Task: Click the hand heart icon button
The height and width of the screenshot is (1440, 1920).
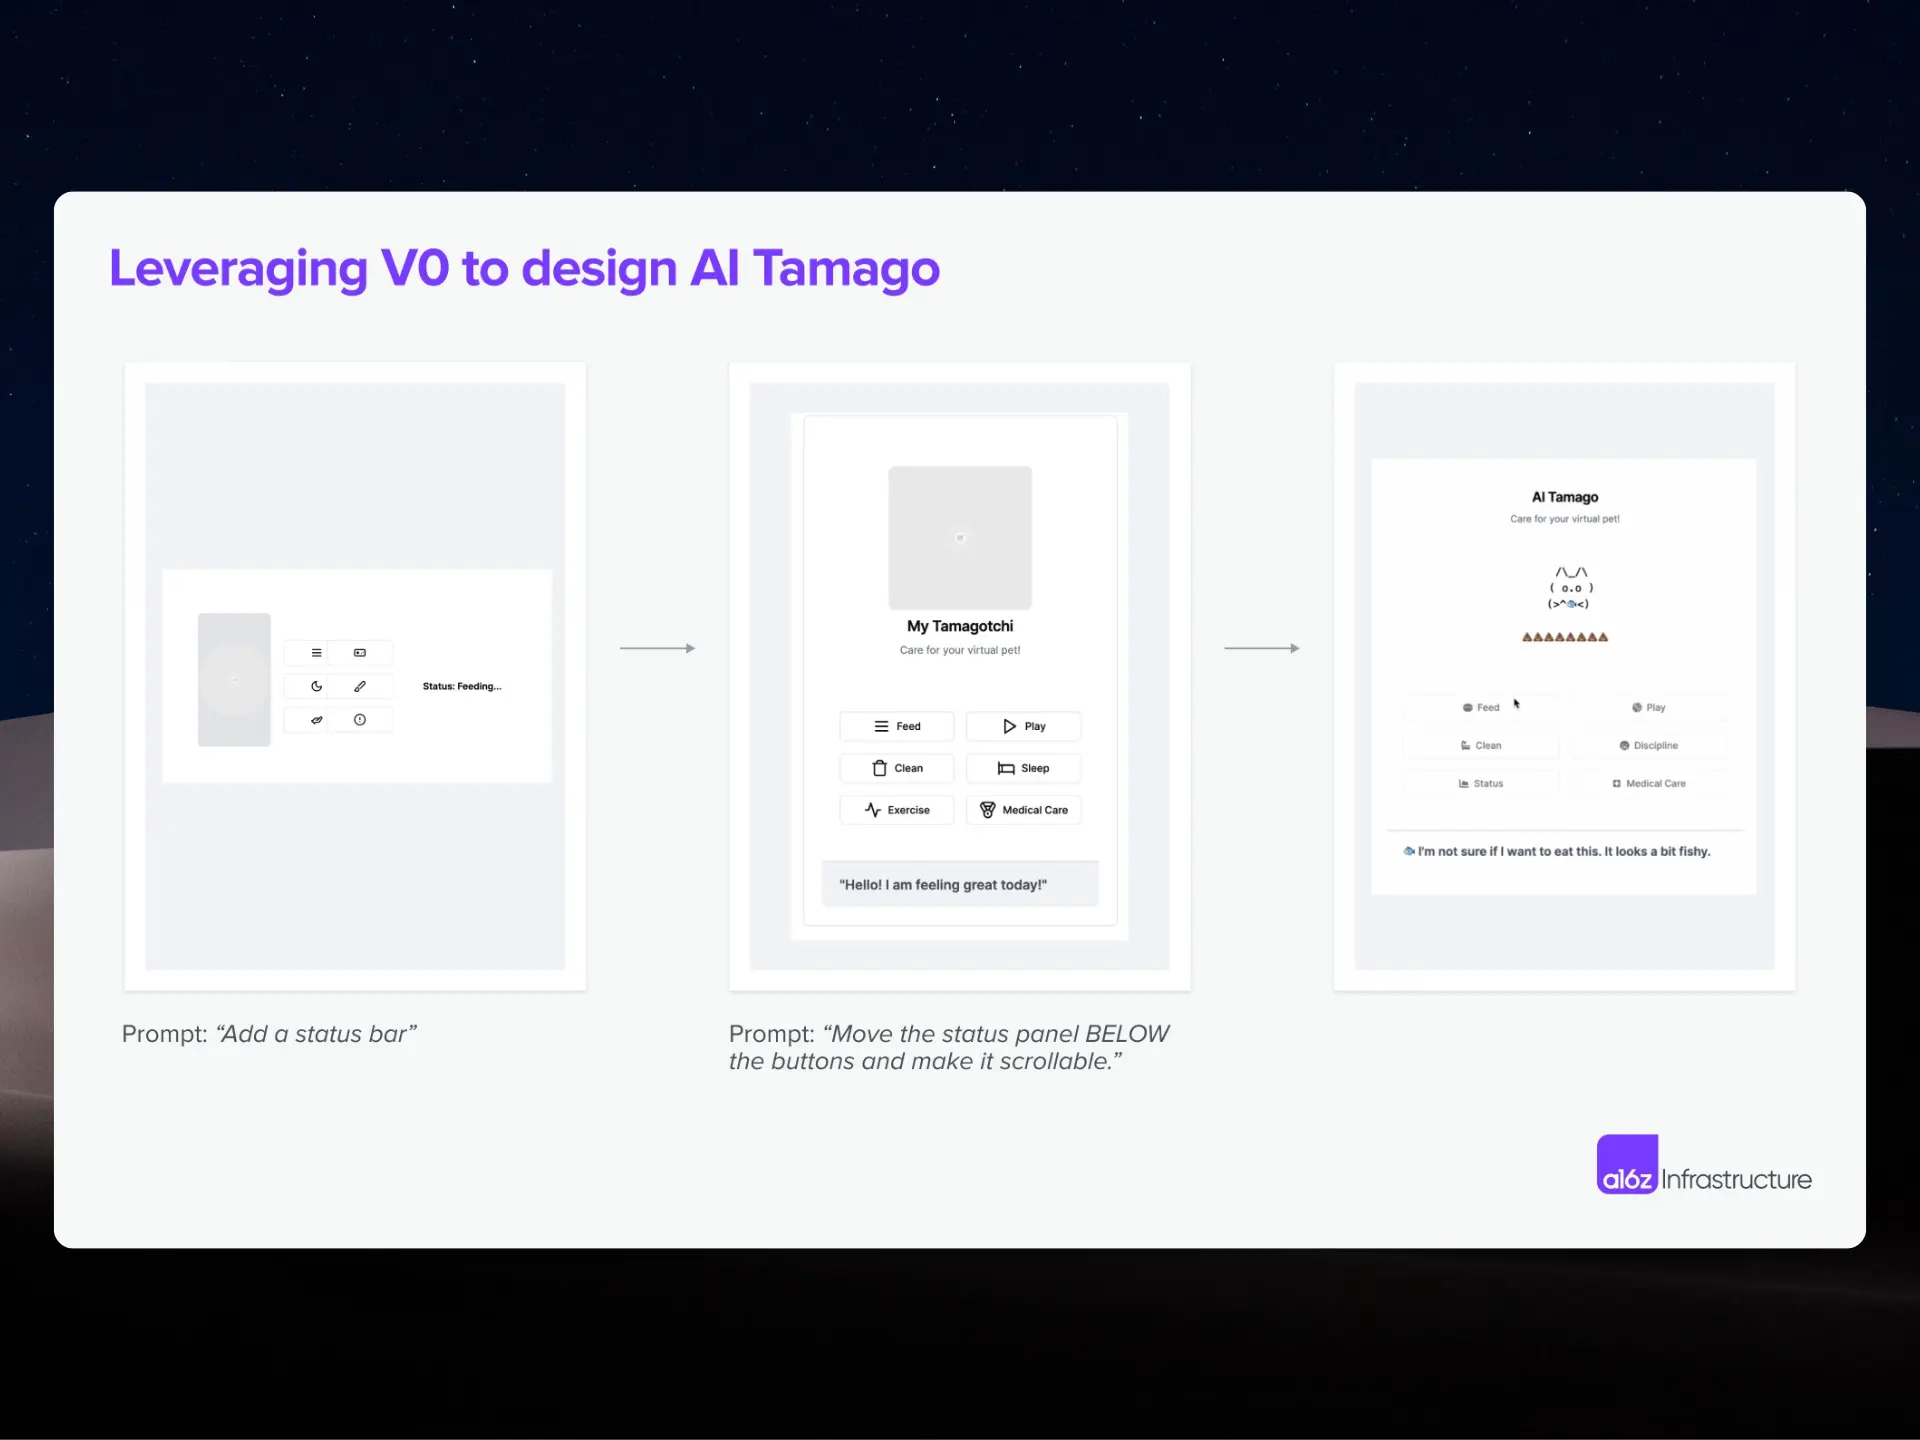Action: click(316, 720)
